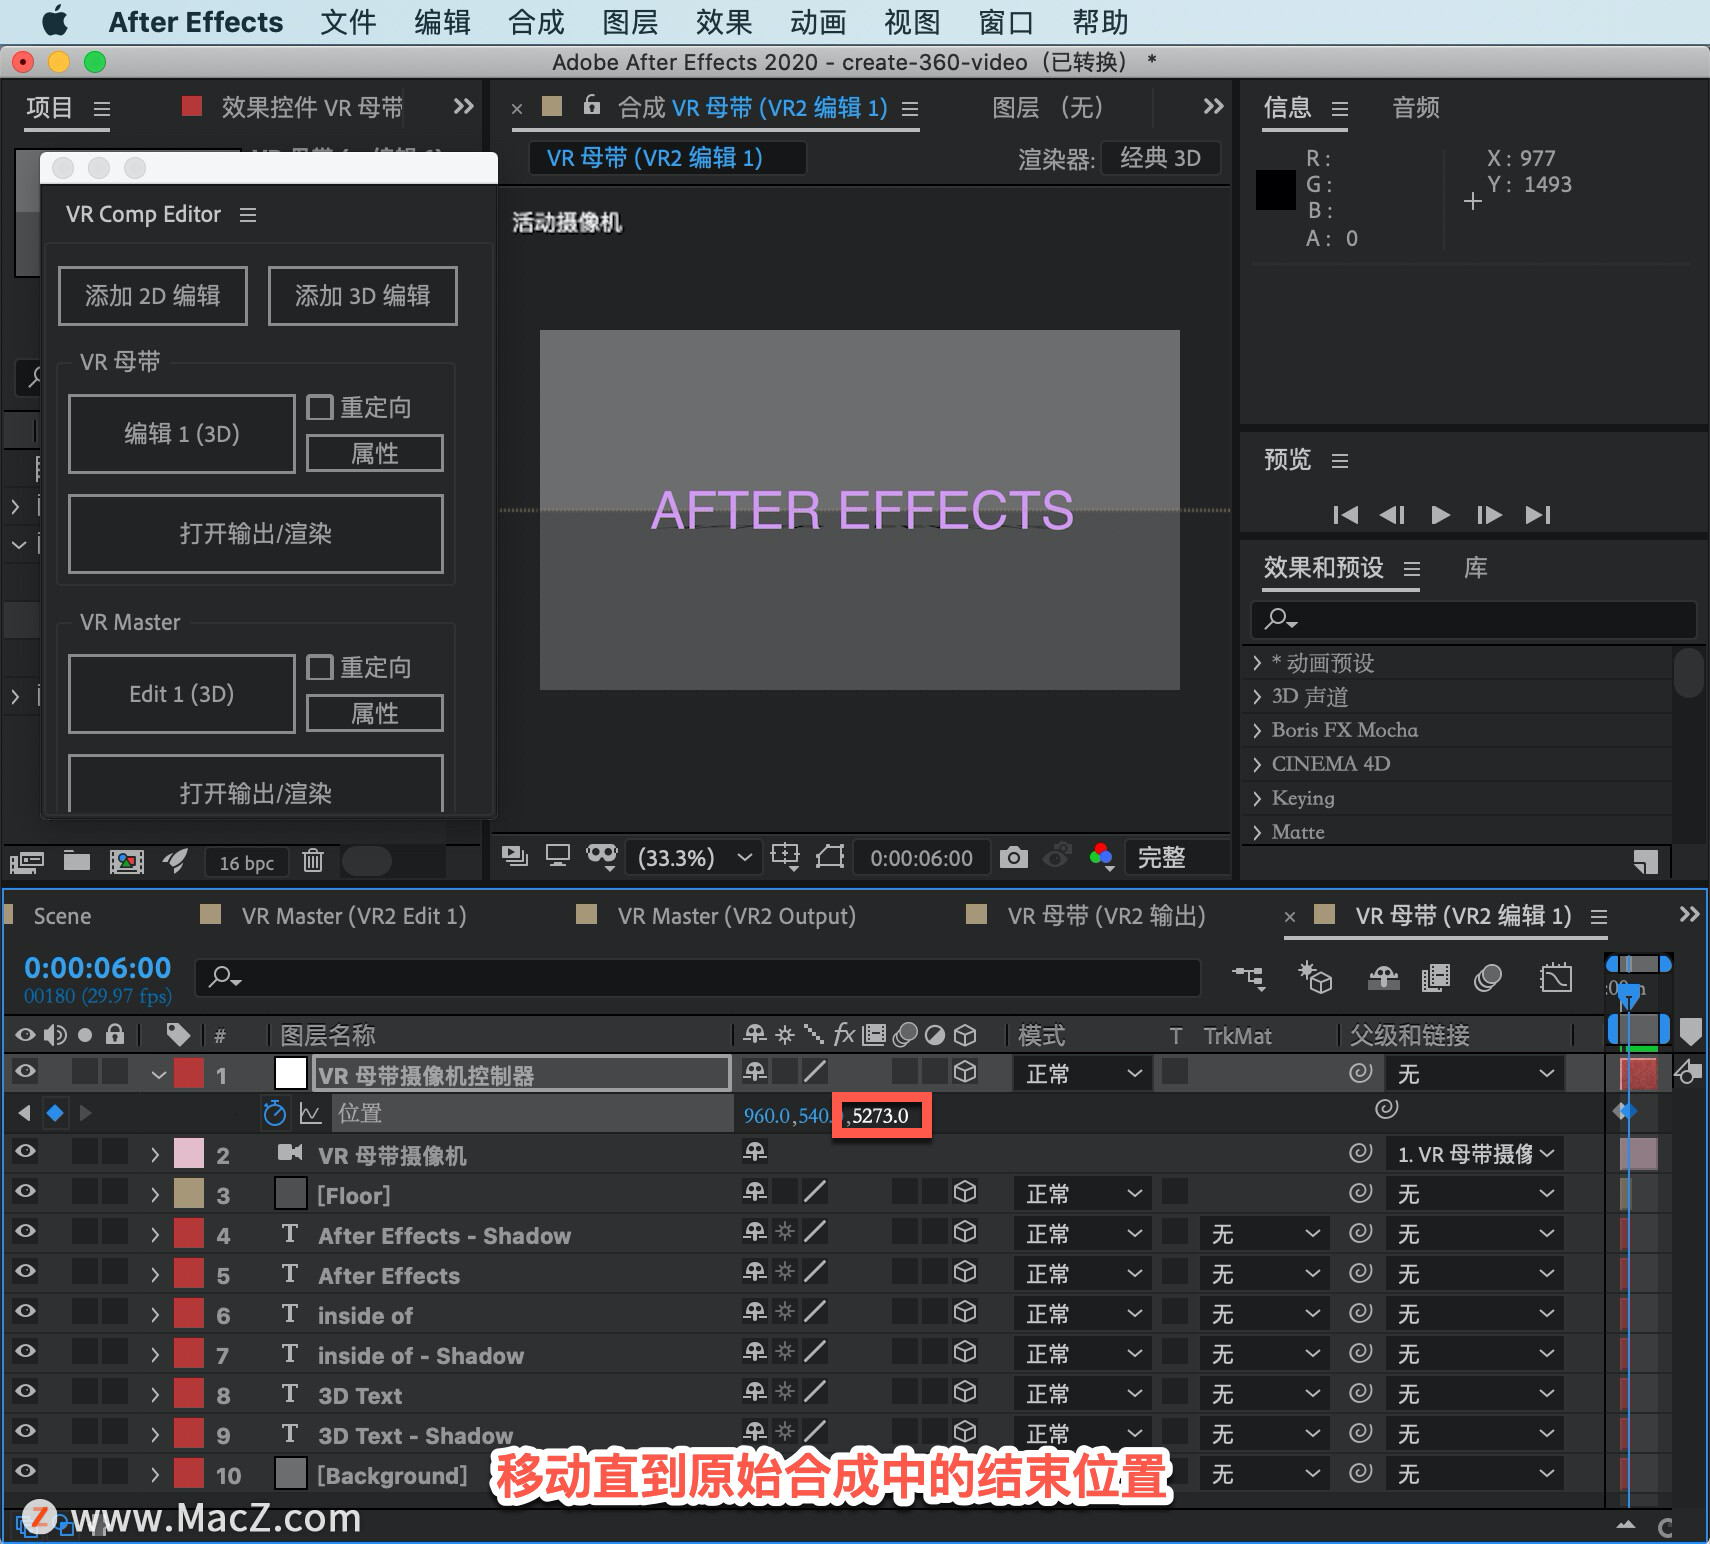Open TrkMat dropdown for After Effects layer

1265,1274
